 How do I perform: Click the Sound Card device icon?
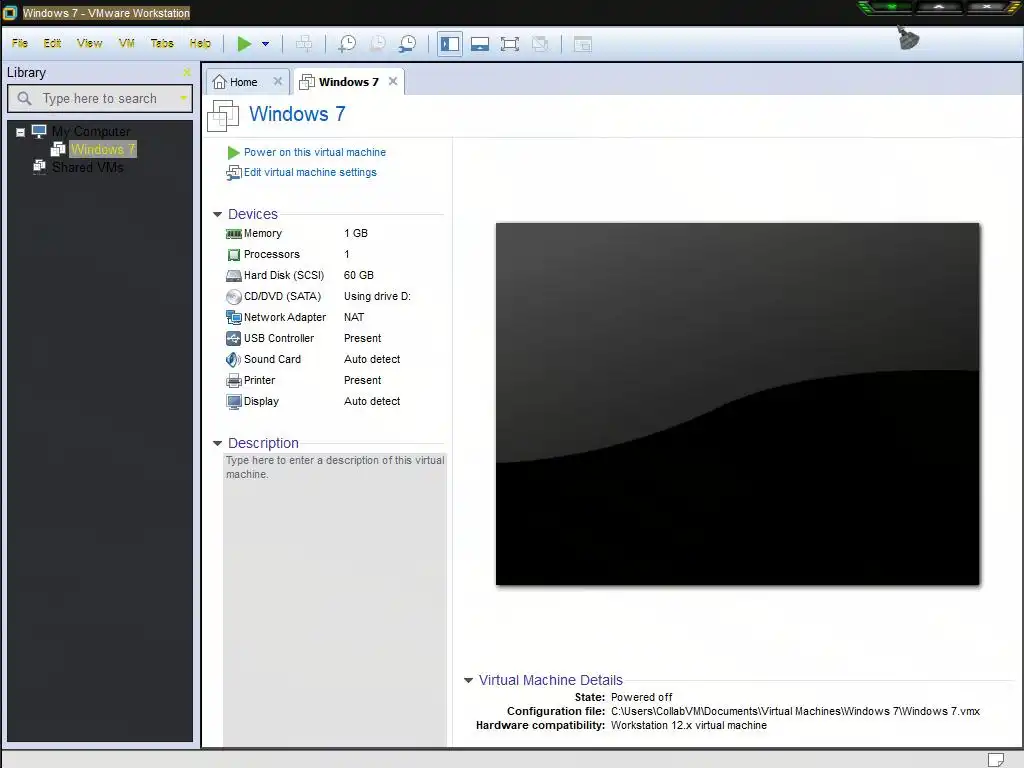click(x=233, y=359)
